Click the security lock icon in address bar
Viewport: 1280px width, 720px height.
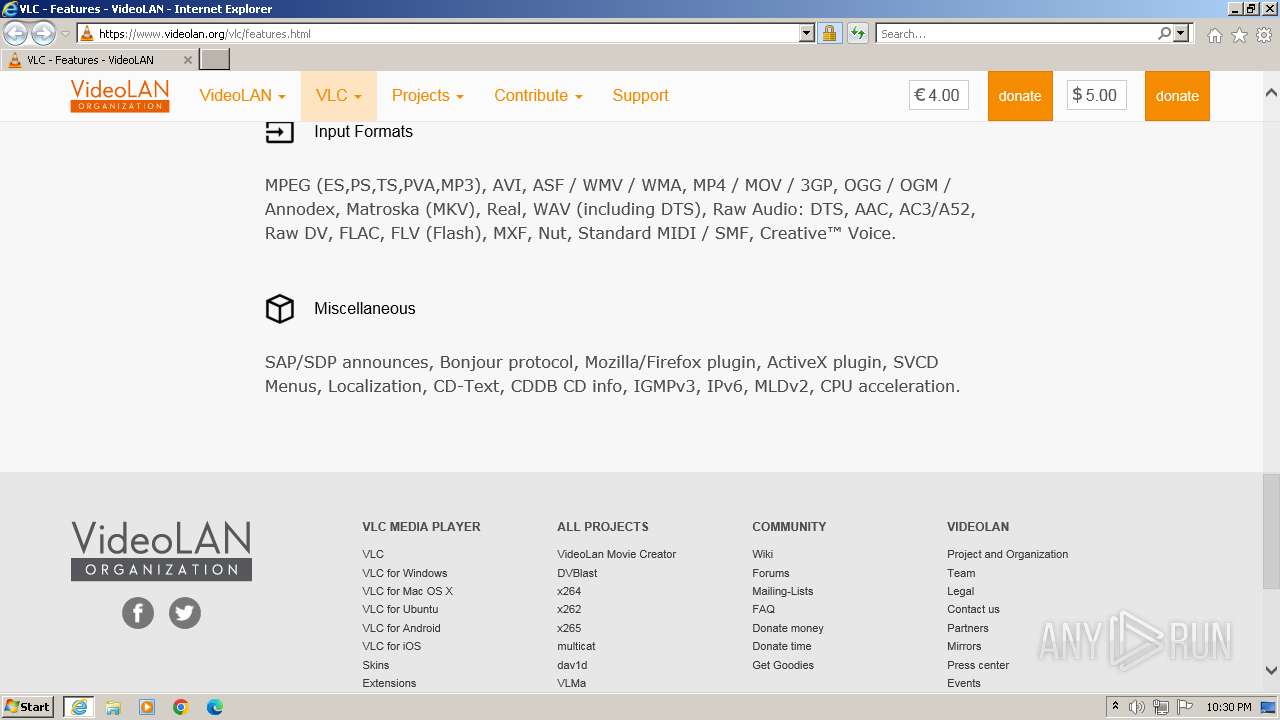pyautogui.click(x=829, y=33)
